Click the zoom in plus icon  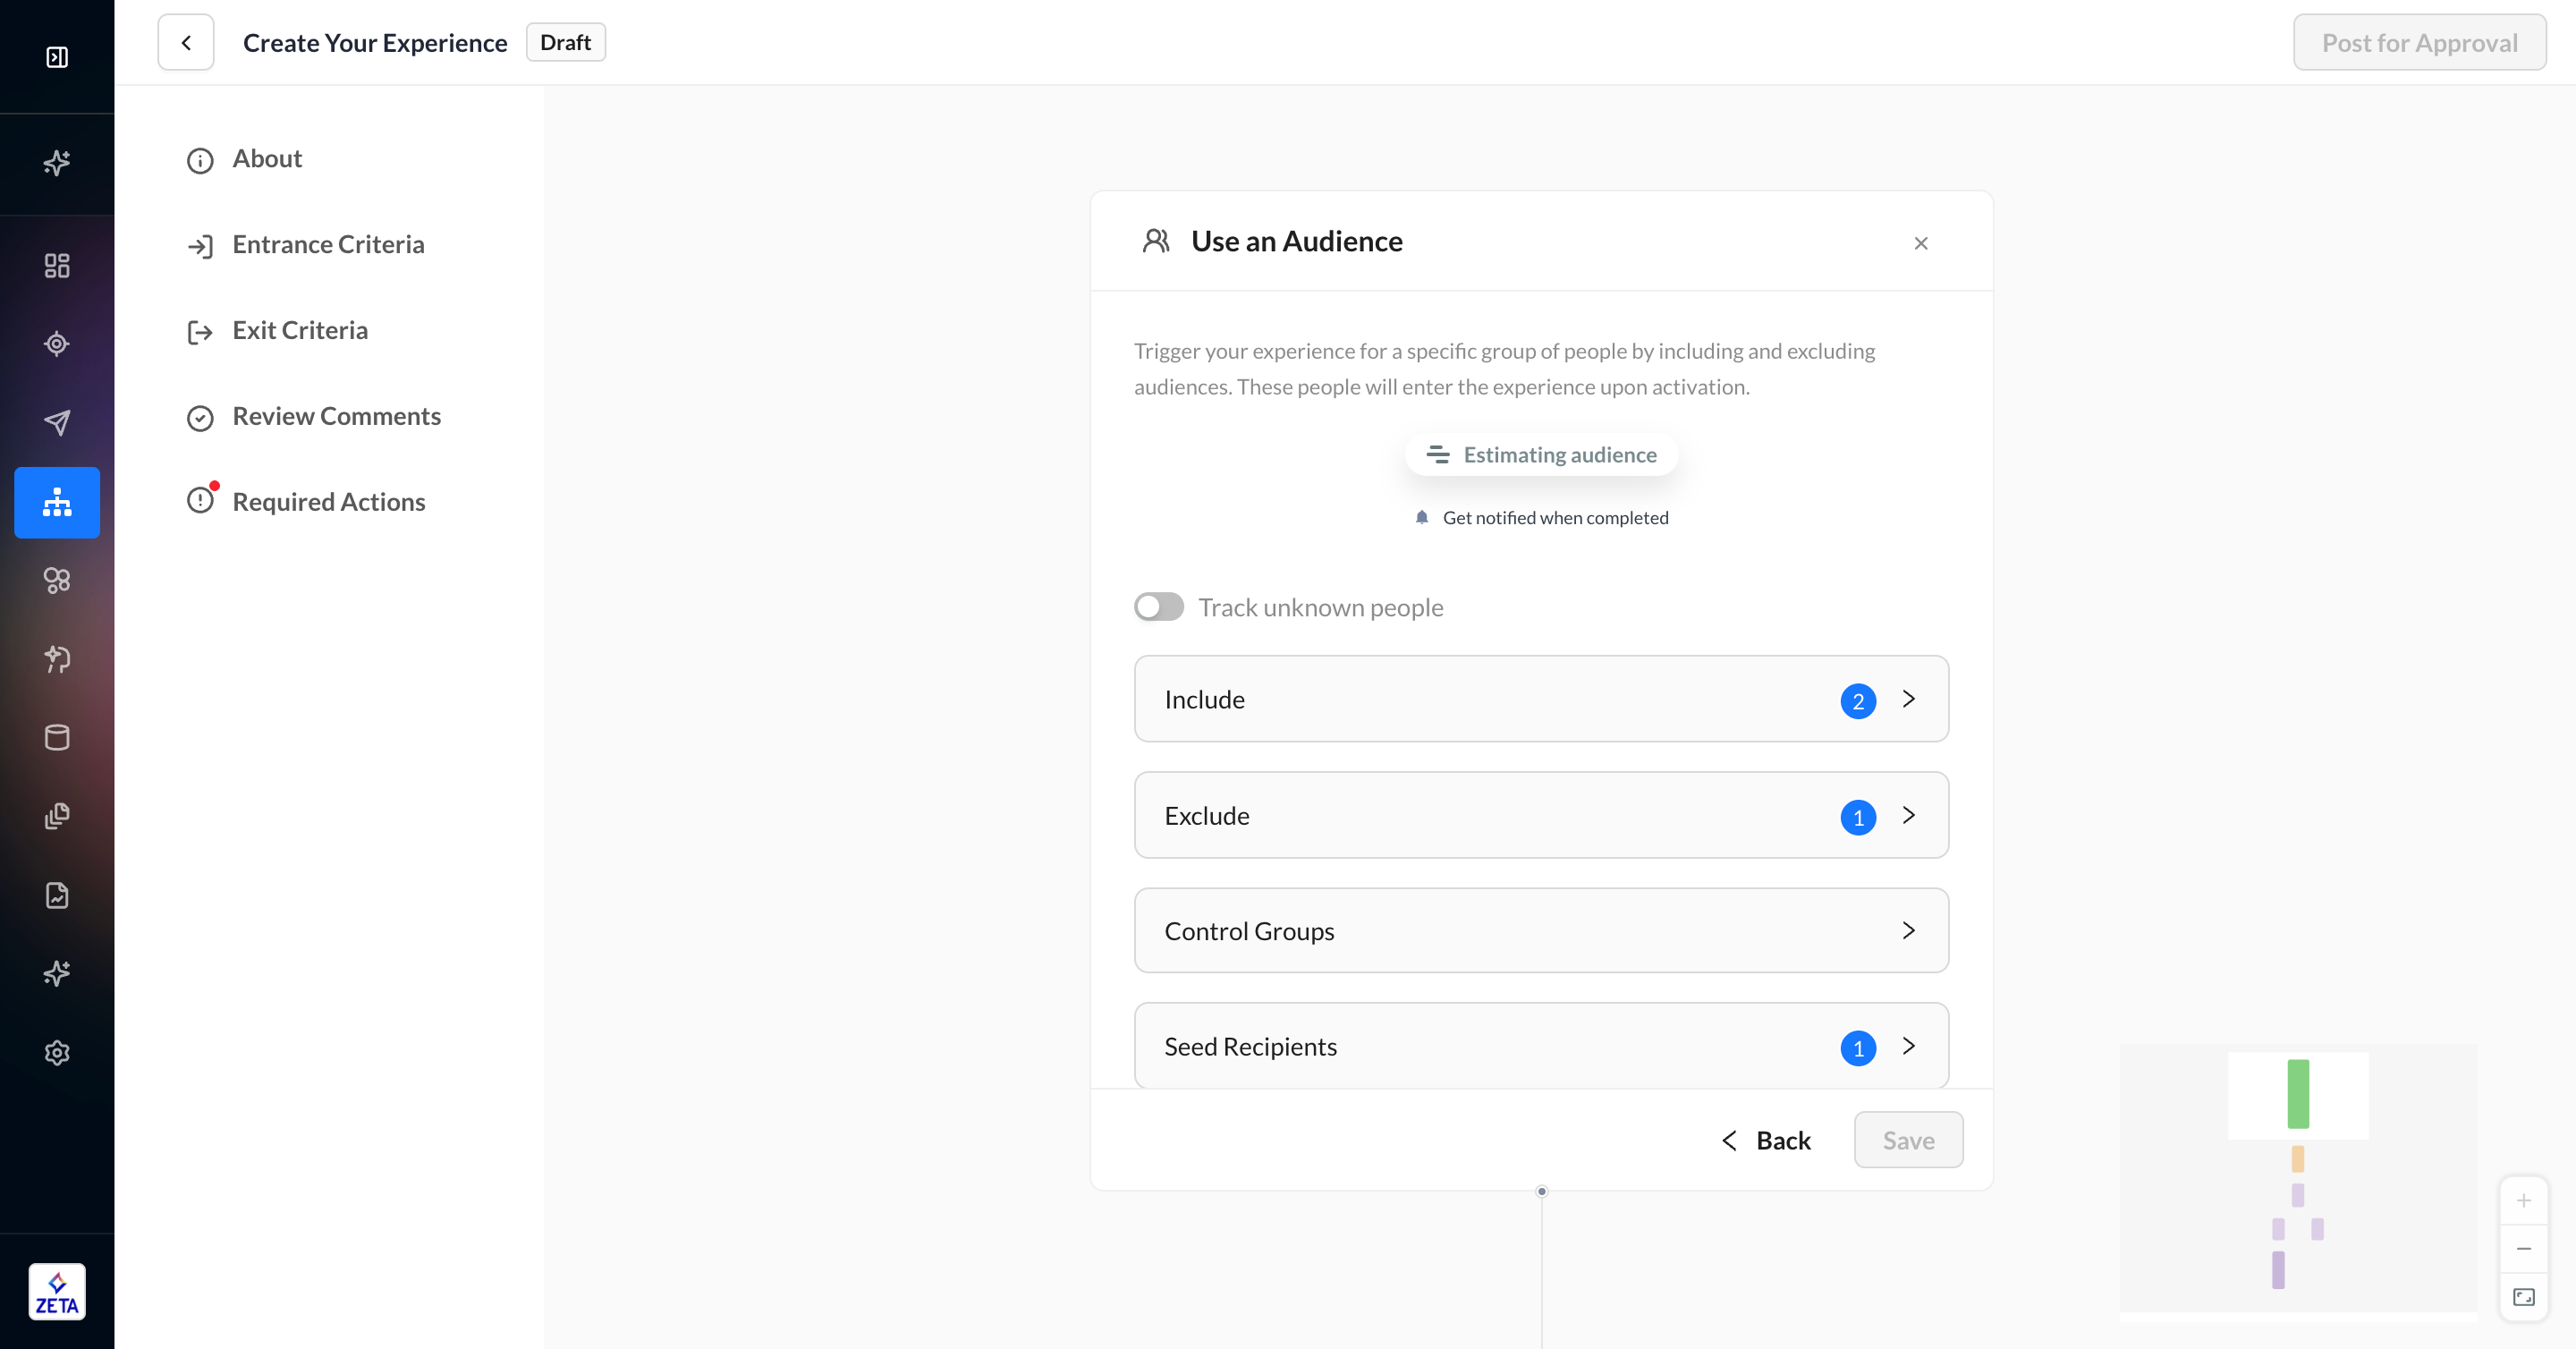coord(2523,1200)
